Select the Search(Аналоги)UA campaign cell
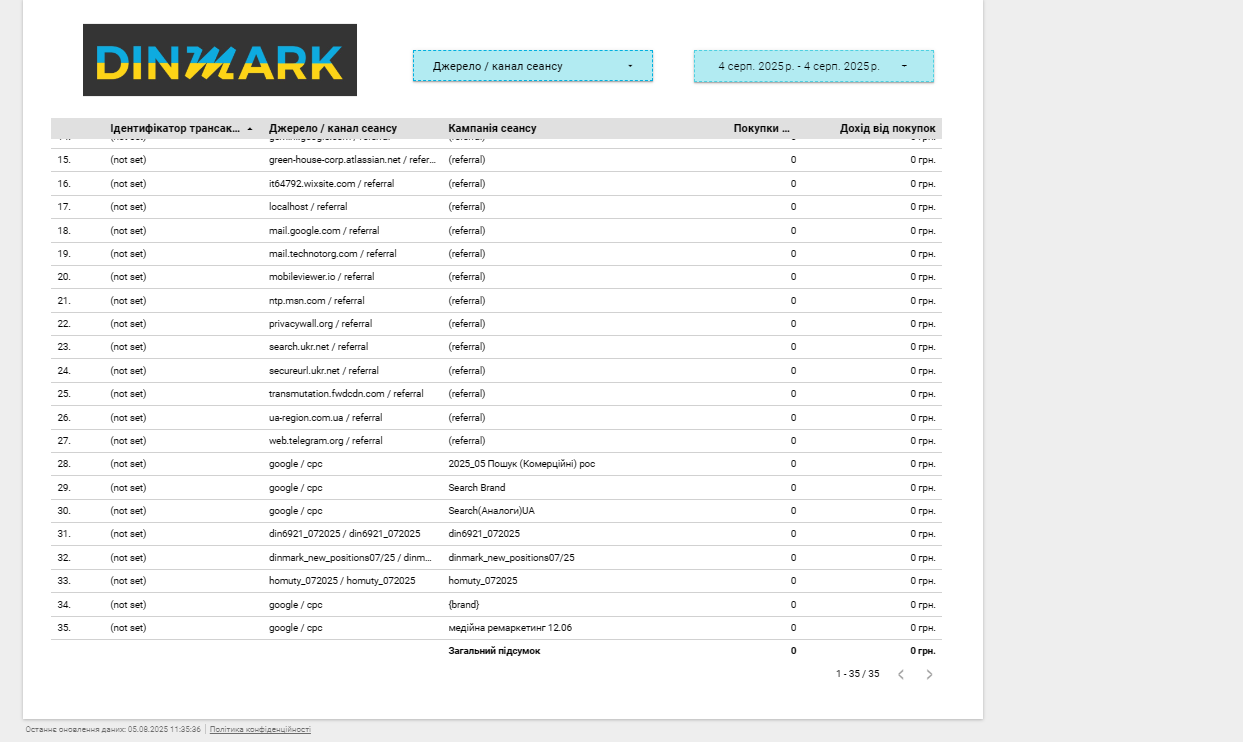Viewport: 1243px width, 742px height. [491, 511]
